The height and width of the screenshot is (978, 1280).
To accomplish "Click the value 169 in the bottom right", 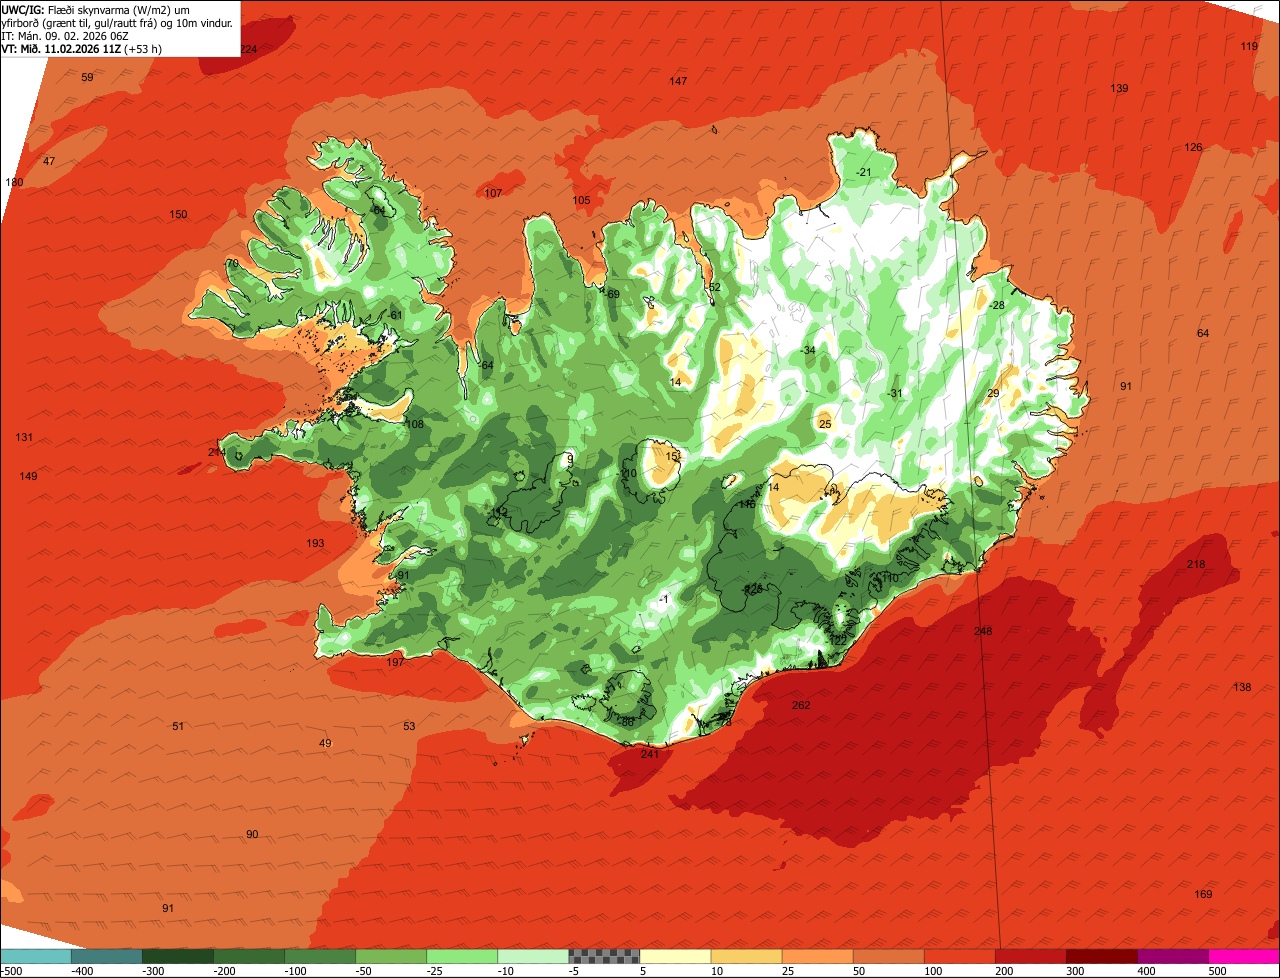I will [x=1203, y=894].
